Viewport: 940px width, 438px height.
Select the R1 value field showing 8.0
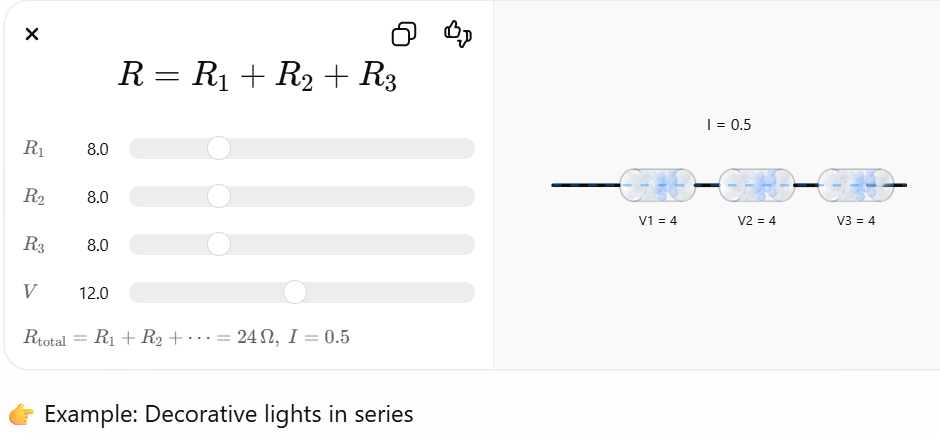click(97, 150)
